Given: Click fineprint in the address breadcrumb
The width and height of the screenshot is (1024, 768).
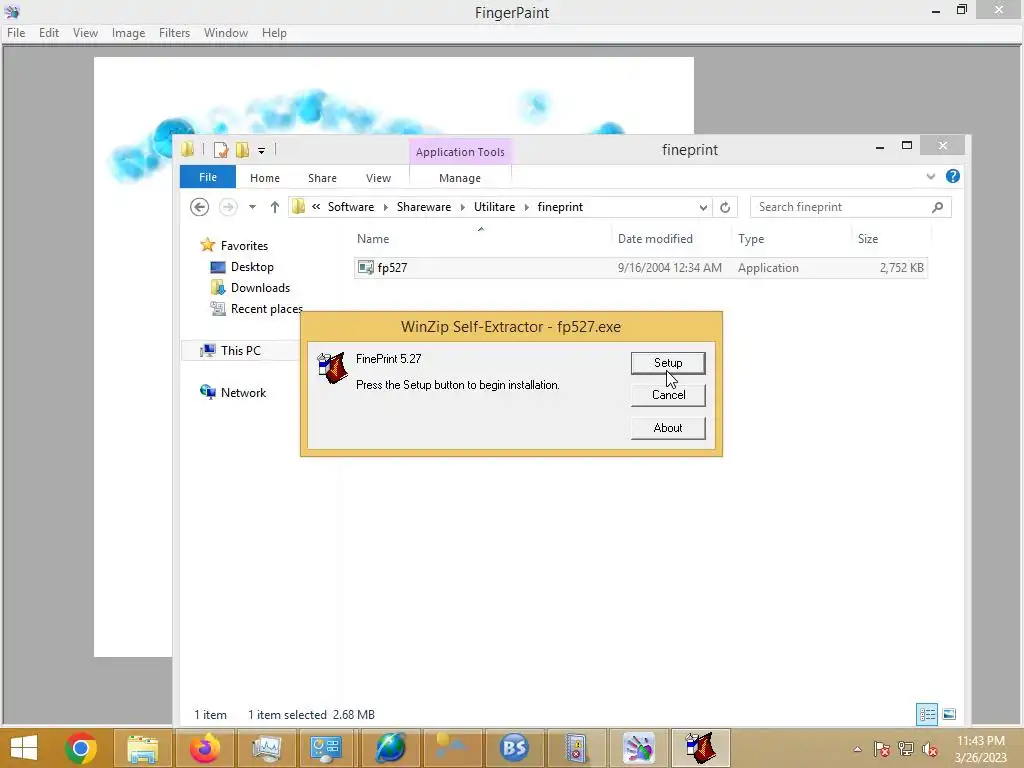Looking at the screenshot, I should 560,207.
